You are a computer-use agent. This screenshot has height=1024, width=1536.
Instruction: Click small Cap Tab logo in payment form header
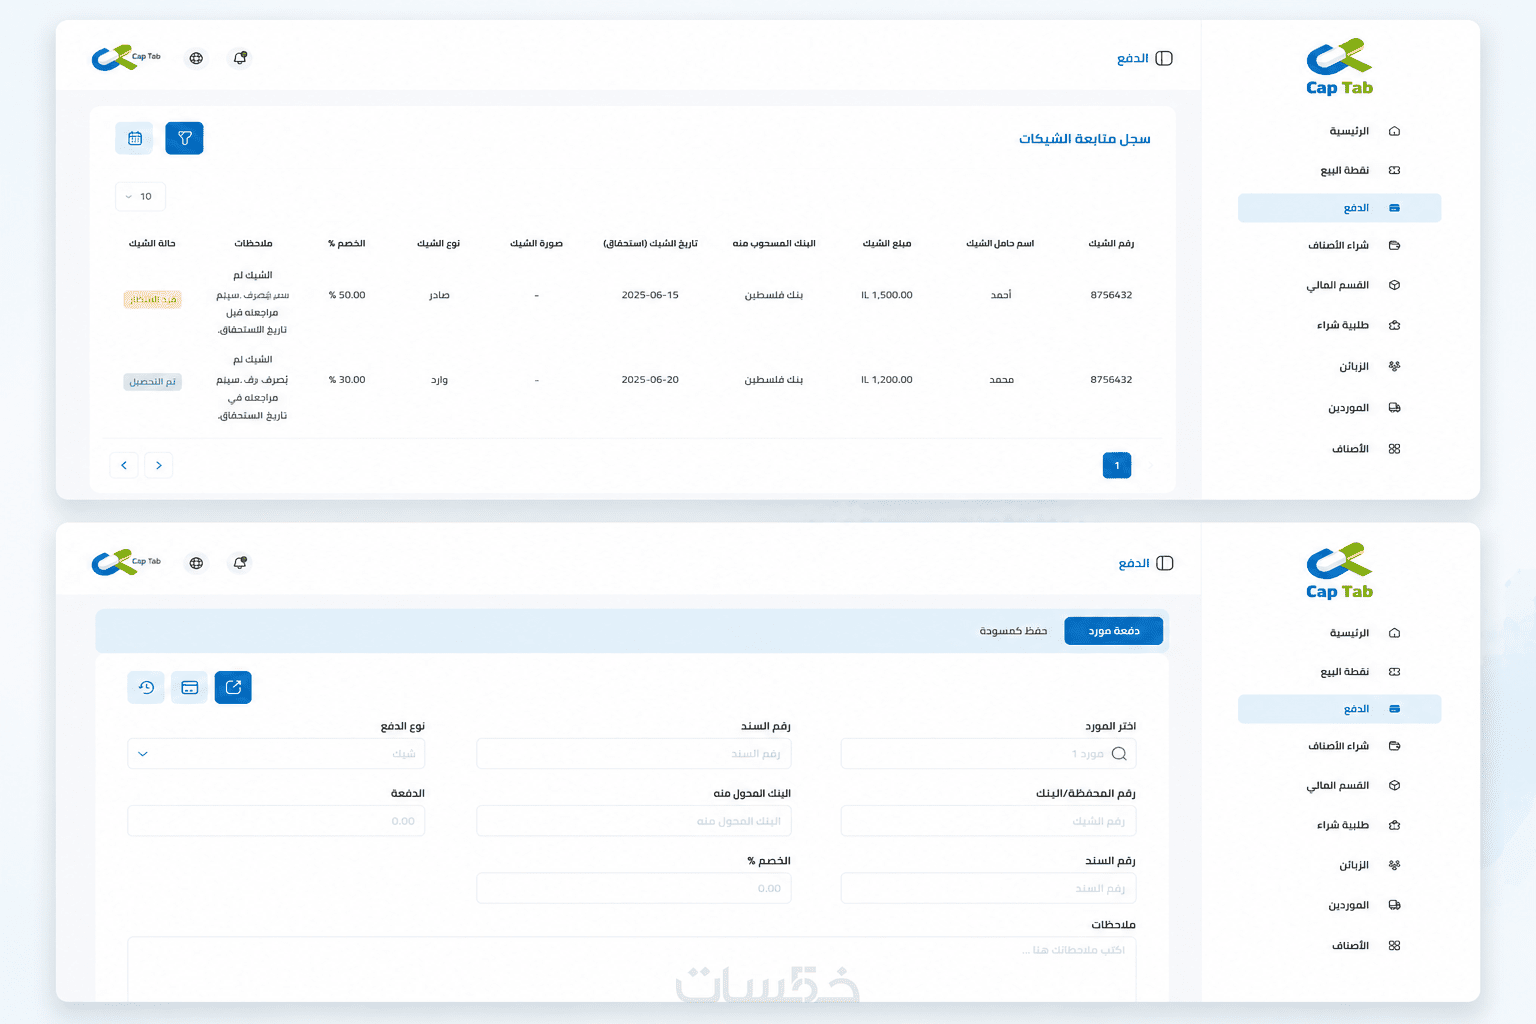(x=126, y=563)
